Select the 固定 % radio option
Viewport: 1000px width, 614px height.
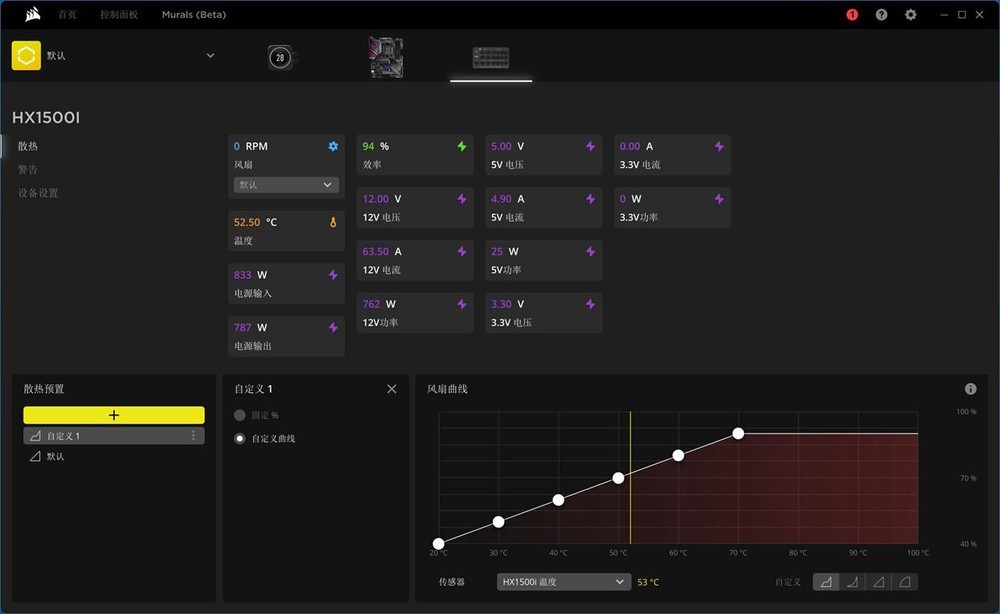[240, 415]
